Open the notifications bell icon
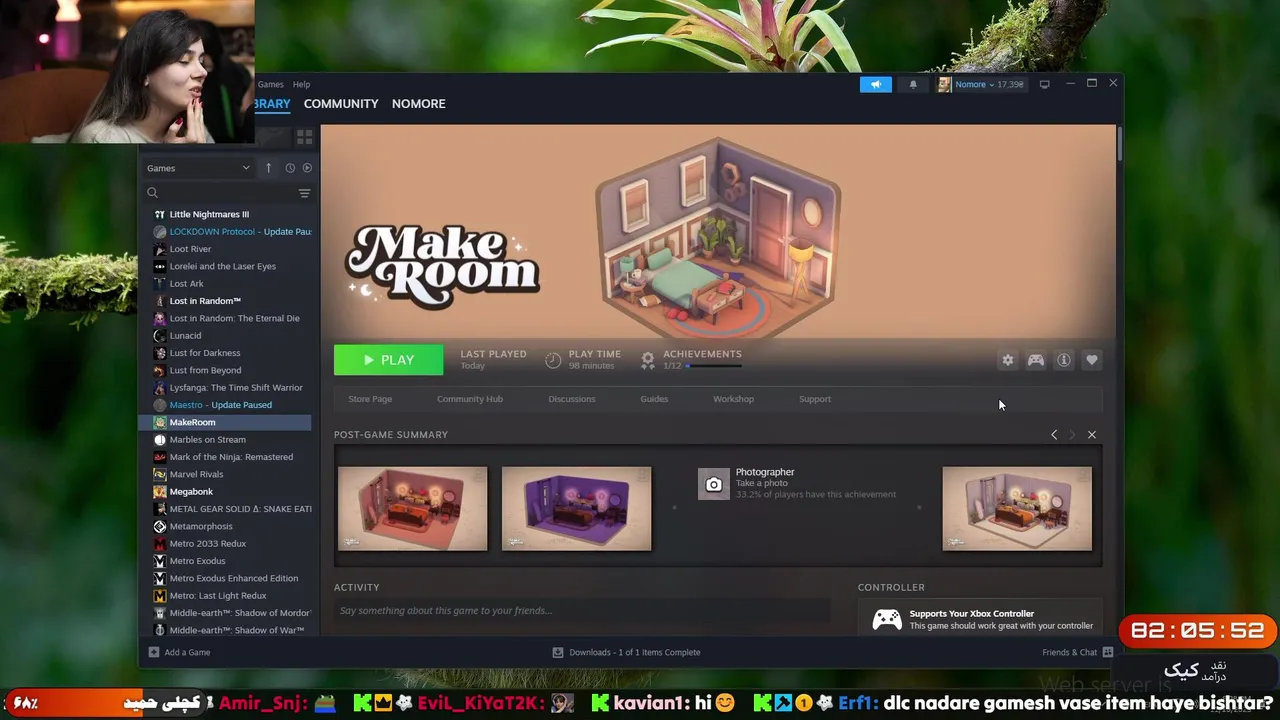1280x720 pixels. point(913,84)
